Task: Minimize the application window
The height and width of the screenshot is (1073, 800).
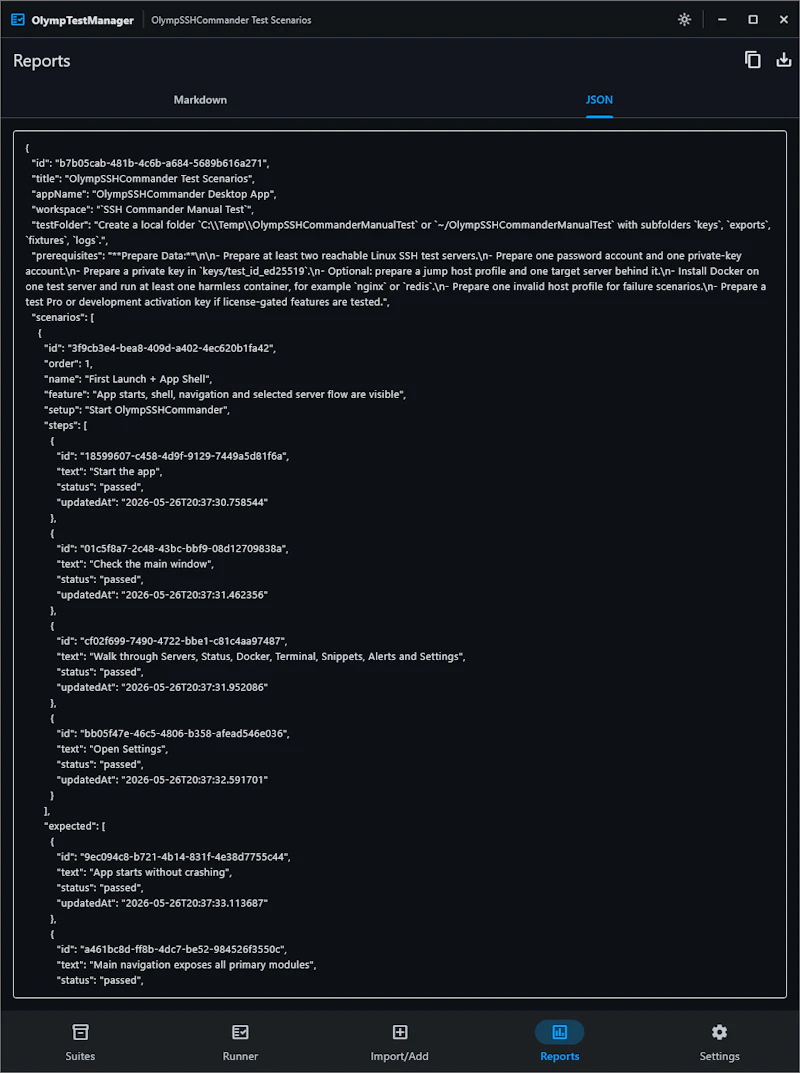Action: (x=722, y=19)
